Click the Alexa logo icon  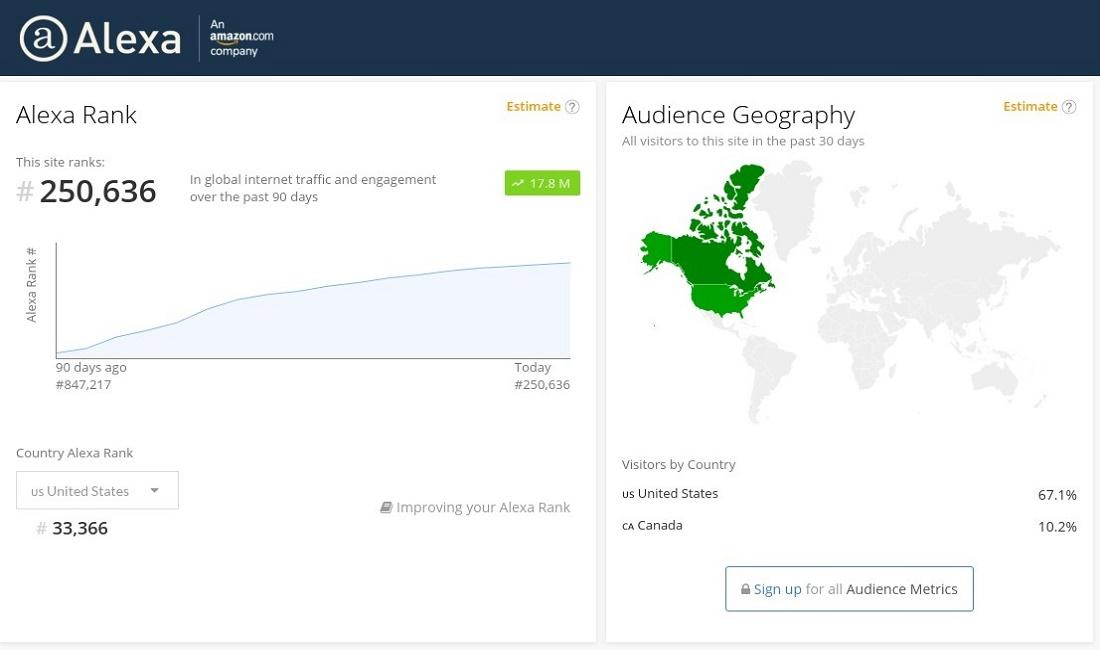click(x=44, y=38)
